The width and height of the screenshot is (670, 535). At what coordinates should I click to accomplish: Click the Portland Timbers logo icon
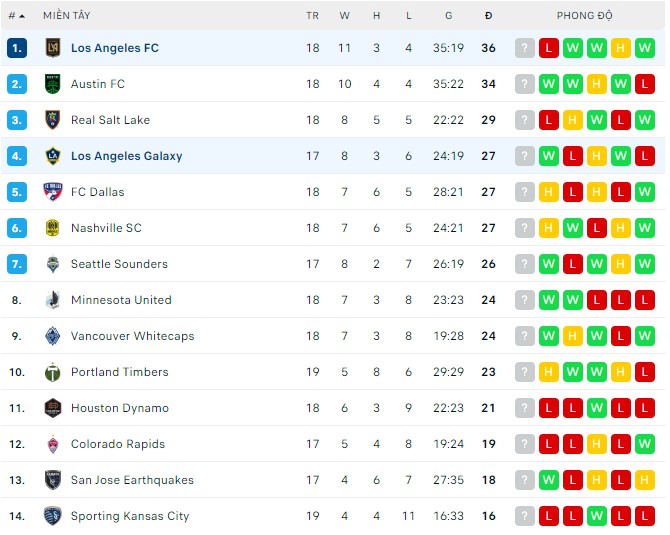click(53, 372)
